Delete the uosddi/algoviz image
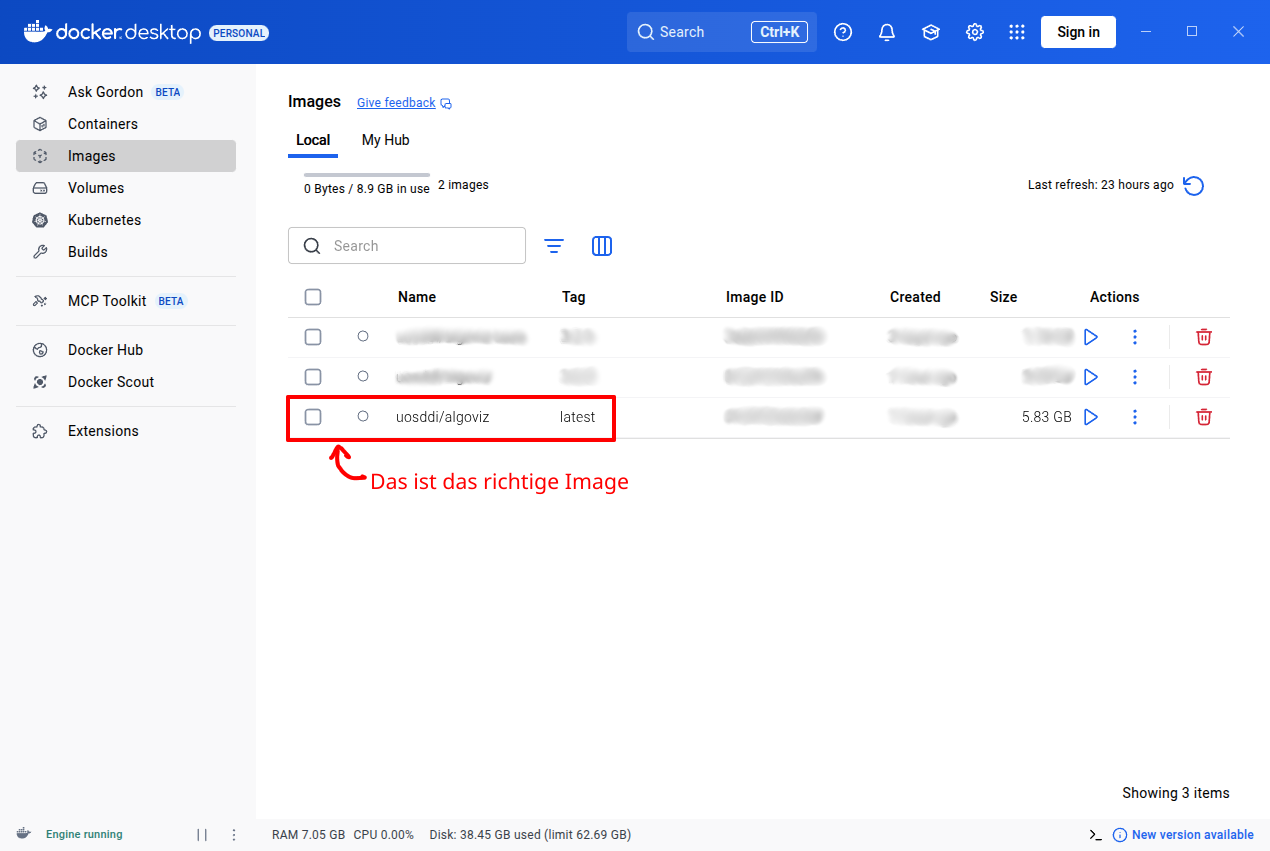 [1204, 417]
